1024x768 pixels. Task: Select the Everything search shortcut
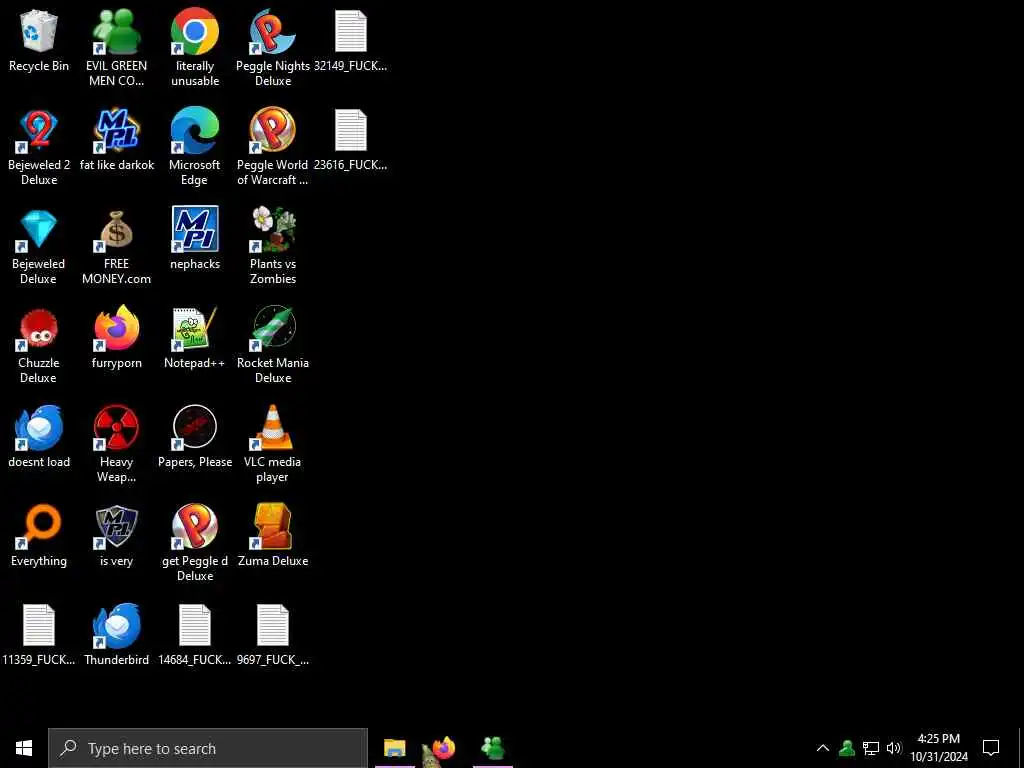click(x=39, y=535)
